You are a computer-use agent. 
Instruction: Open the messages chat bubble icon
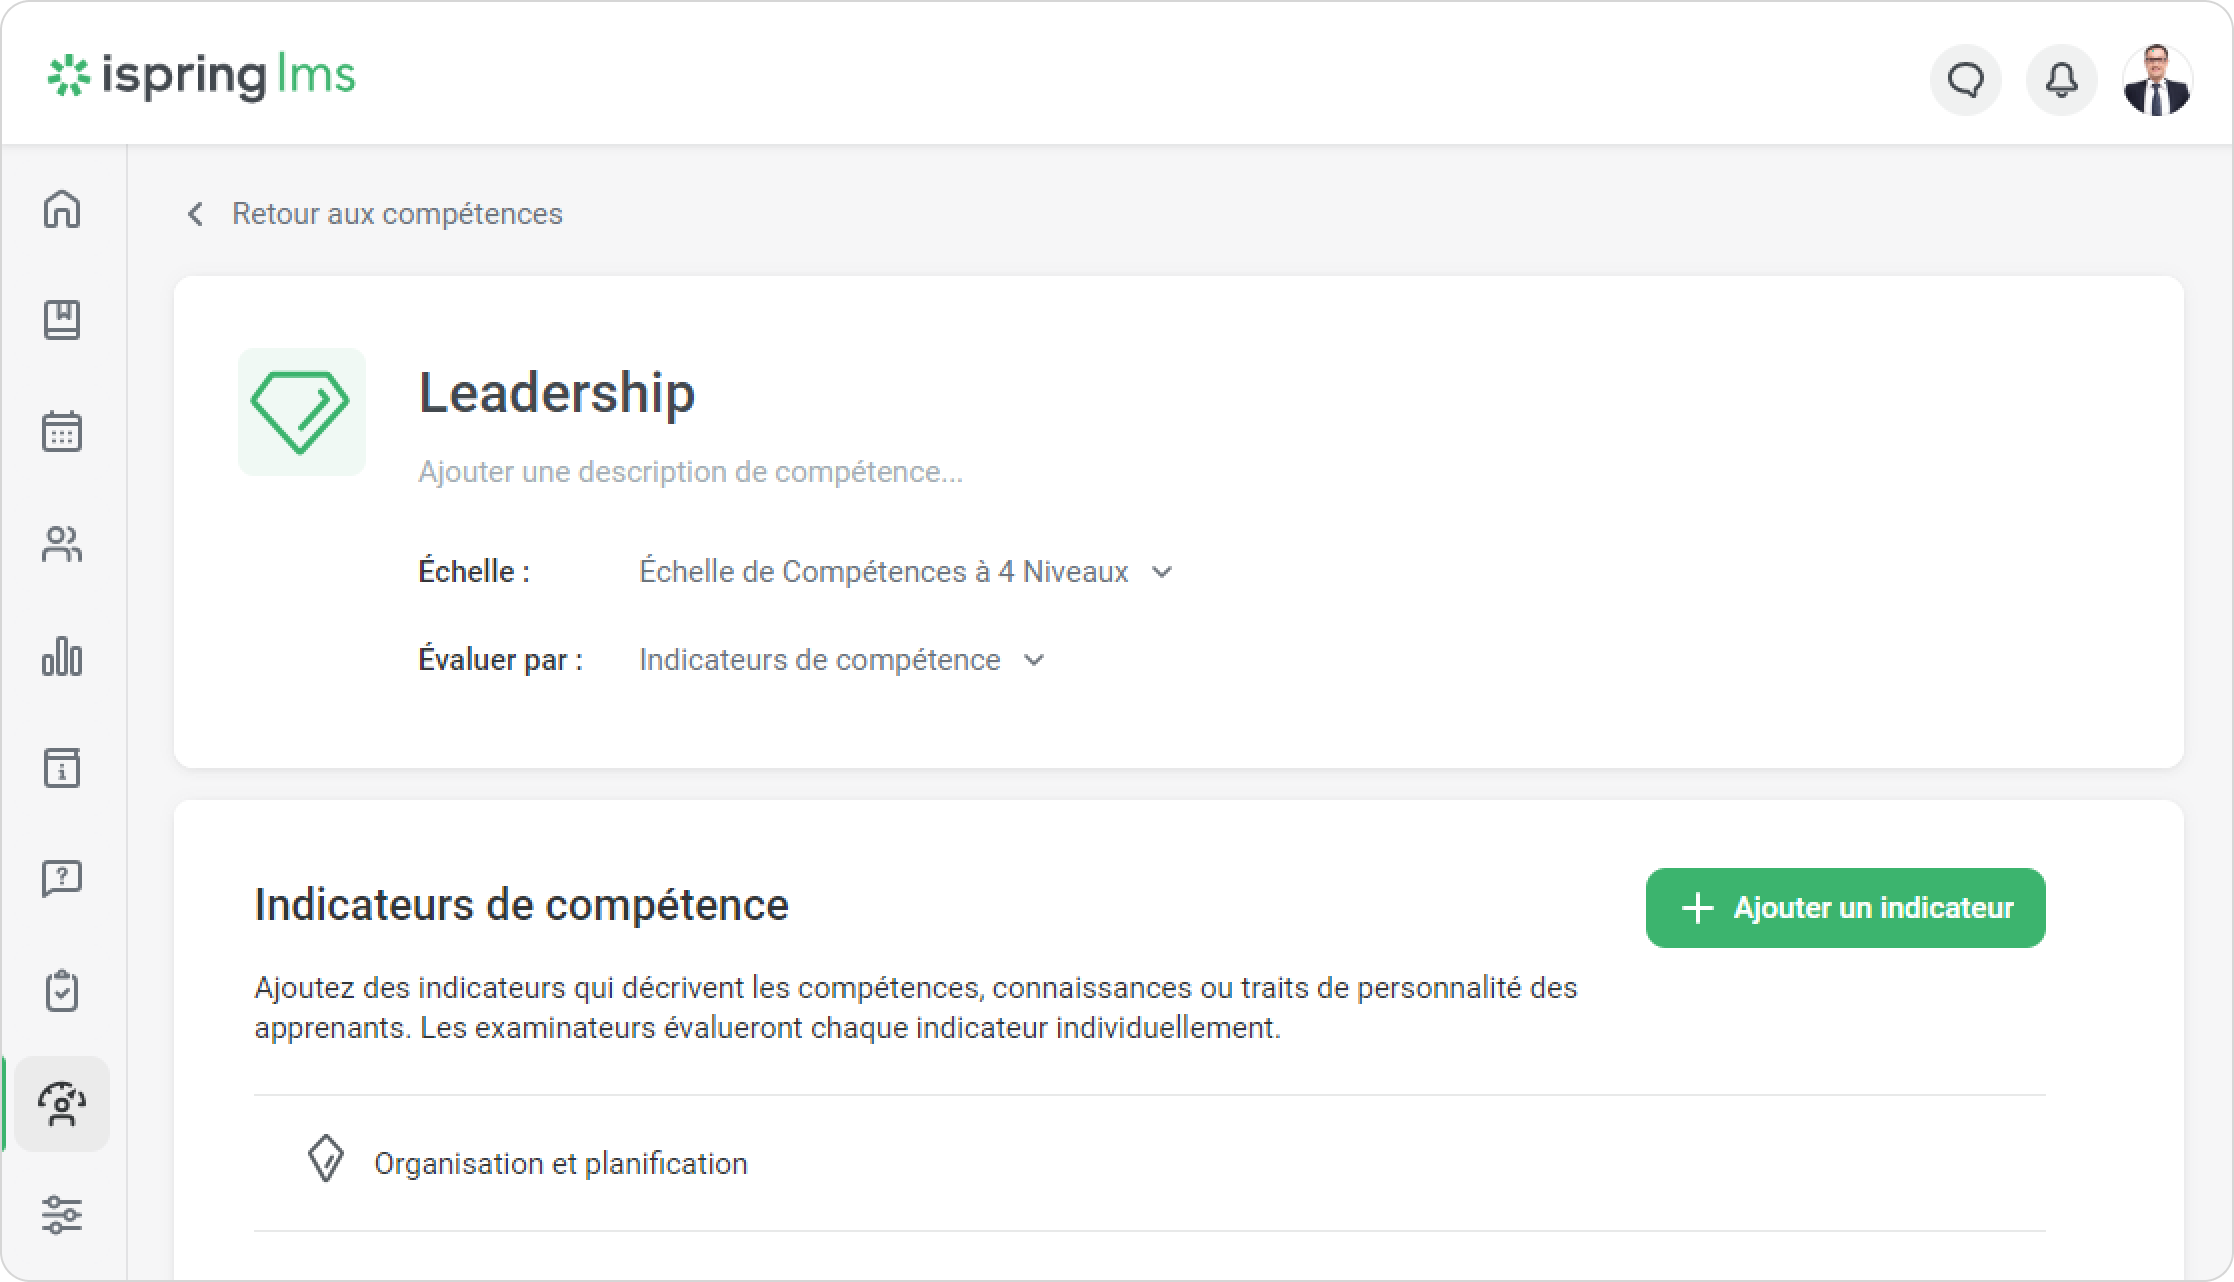click(1965, 80)
